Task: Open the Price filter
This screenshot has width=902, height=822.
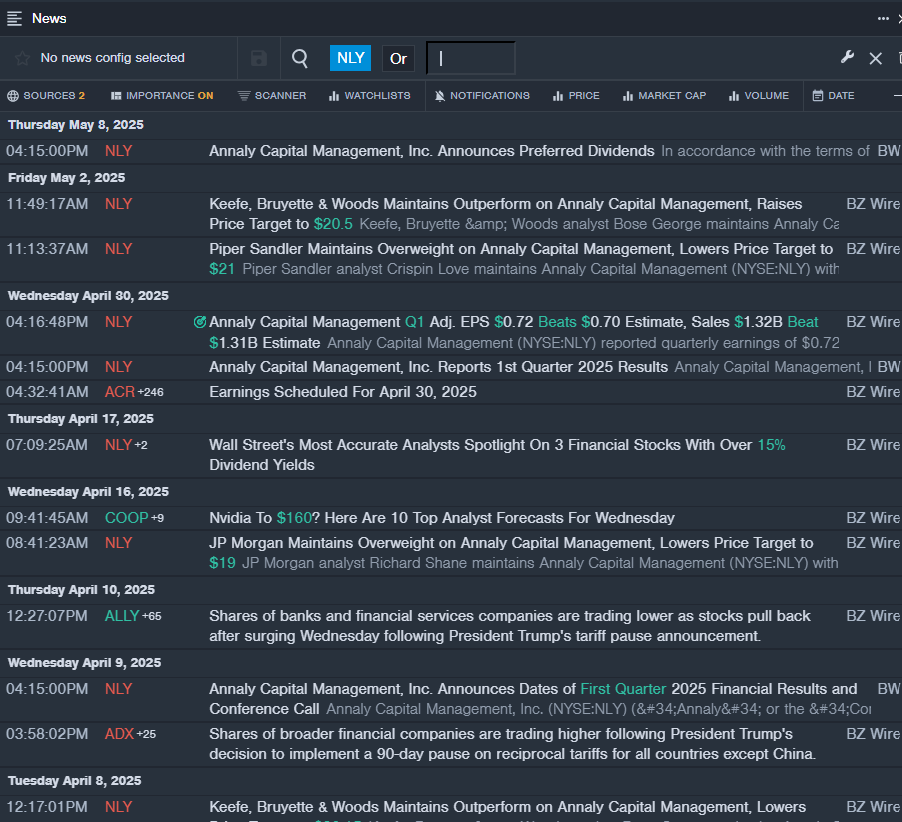Action: click(x=576, y=95)
